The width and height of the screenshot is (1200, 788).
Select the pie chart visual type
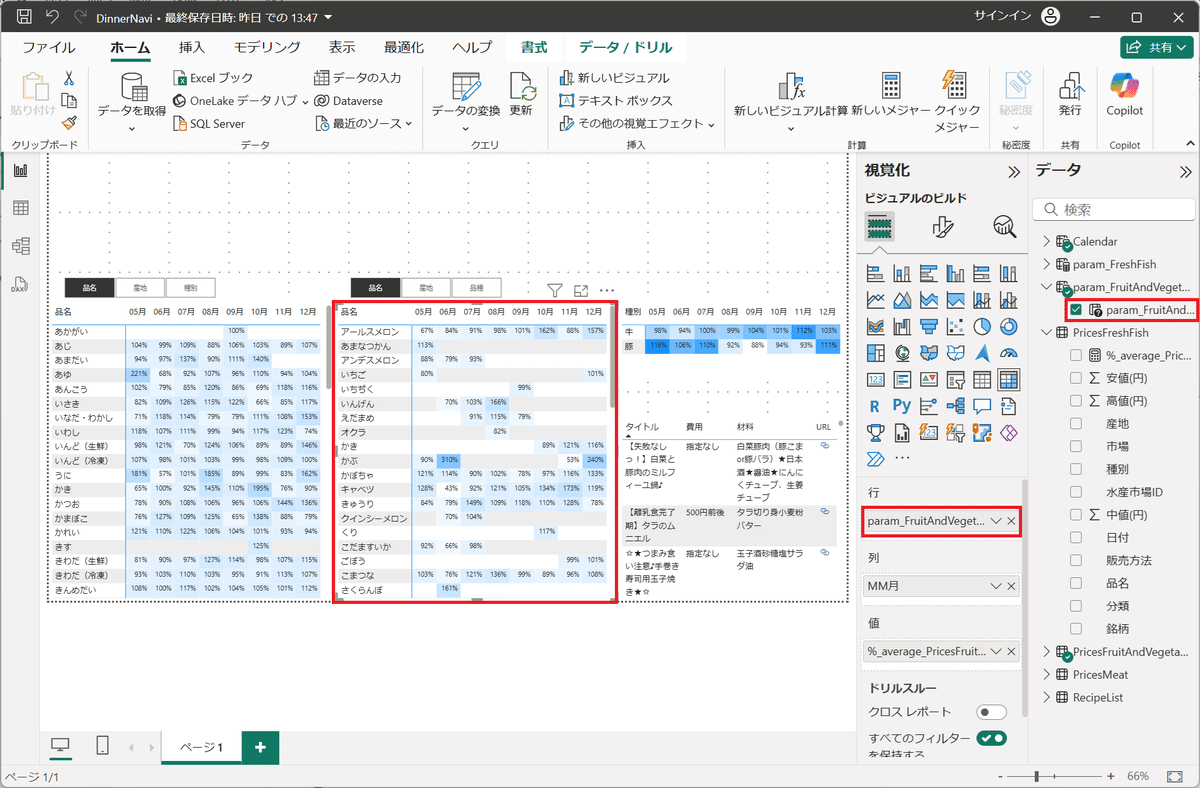coord(982,326)
